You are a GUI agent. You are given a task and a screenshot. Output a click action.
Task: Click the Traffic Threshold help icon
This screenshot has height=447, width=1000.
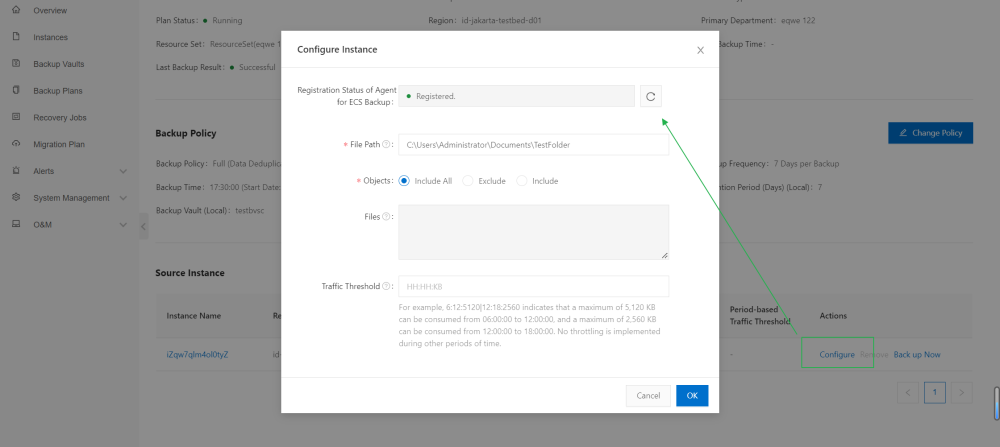pyautogui.click(x=386, y=286)
